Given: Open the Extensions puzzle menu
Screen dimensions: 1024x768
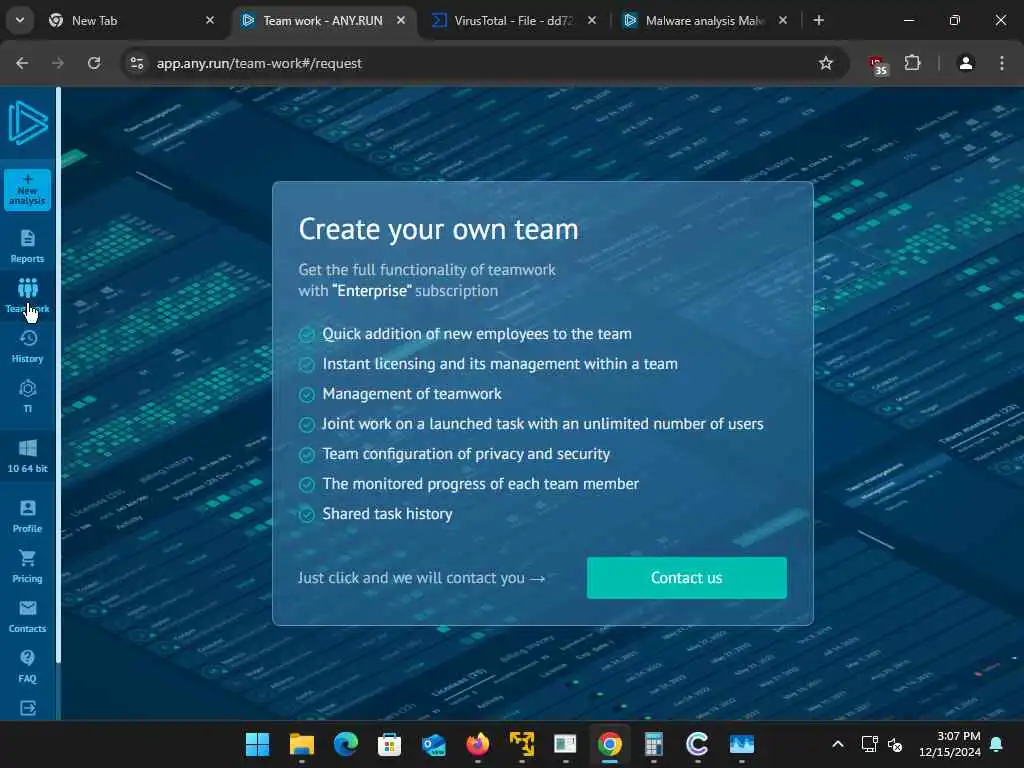Looking at the screenshot, I should tap(912, 63).
